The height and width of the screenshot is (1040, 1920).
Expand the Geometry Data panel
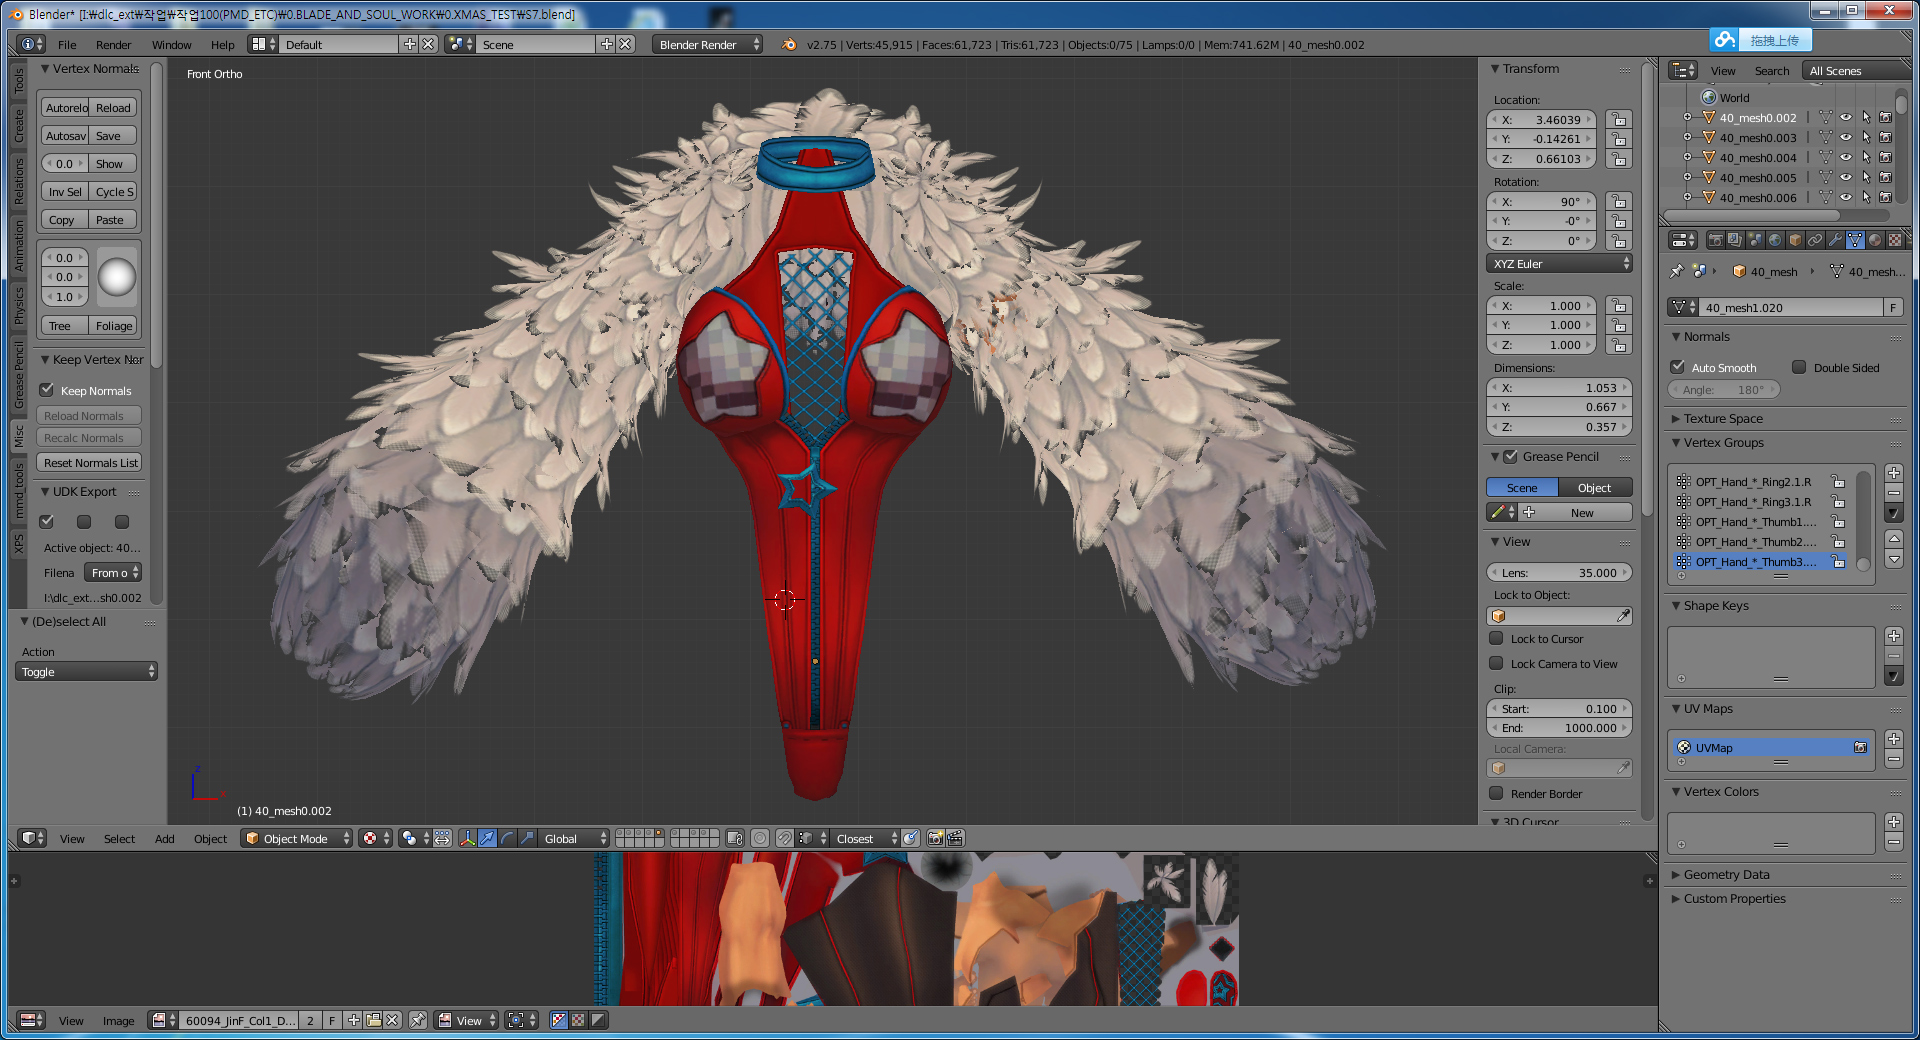(1726, 874)
